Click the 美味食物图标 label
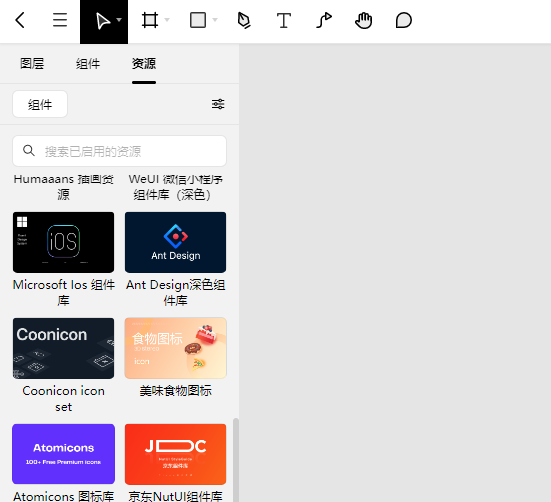551x502 pixels. click(175, 391)
